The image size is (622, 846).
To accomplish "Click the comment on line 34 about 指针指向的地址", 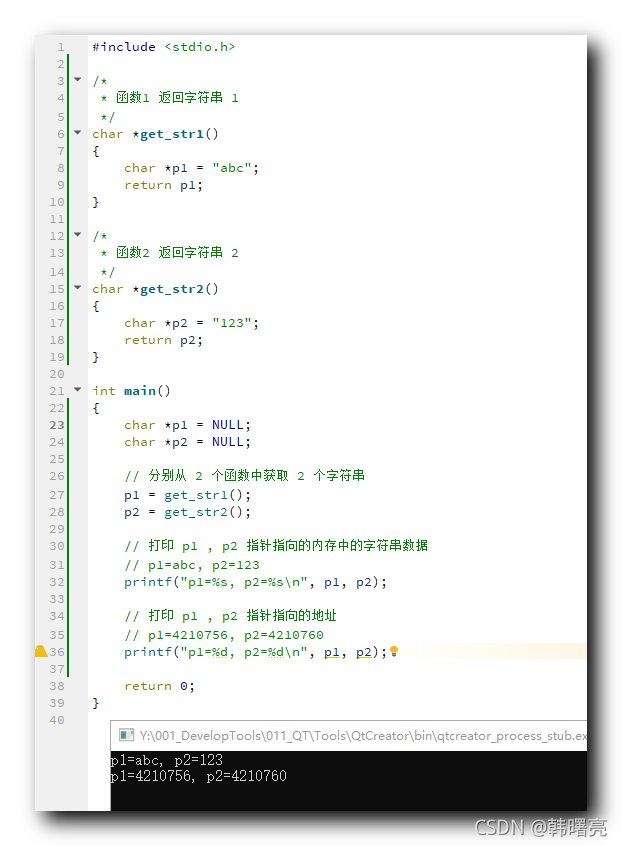I will click(x=230, y=616).
